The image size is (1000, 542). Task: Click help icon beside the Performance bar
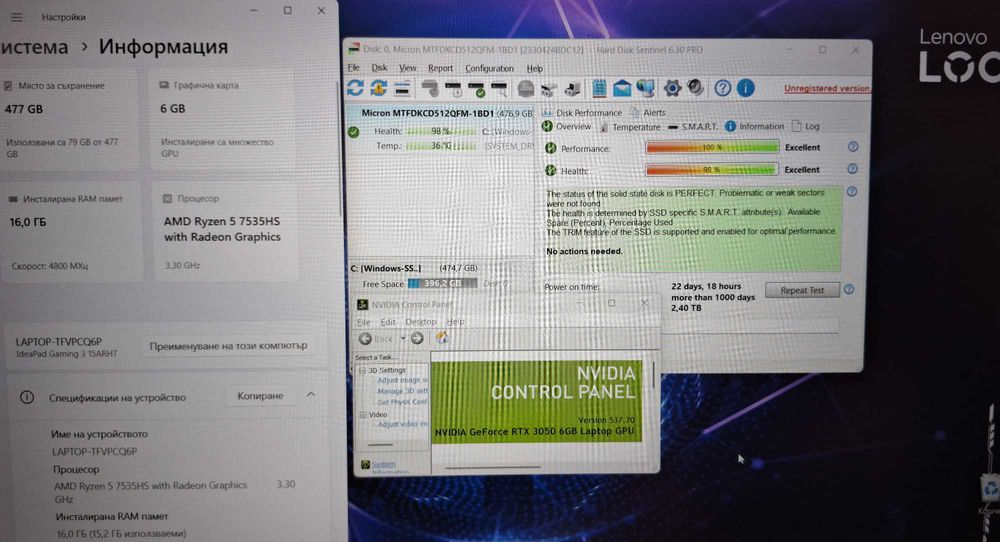point(853,147)
